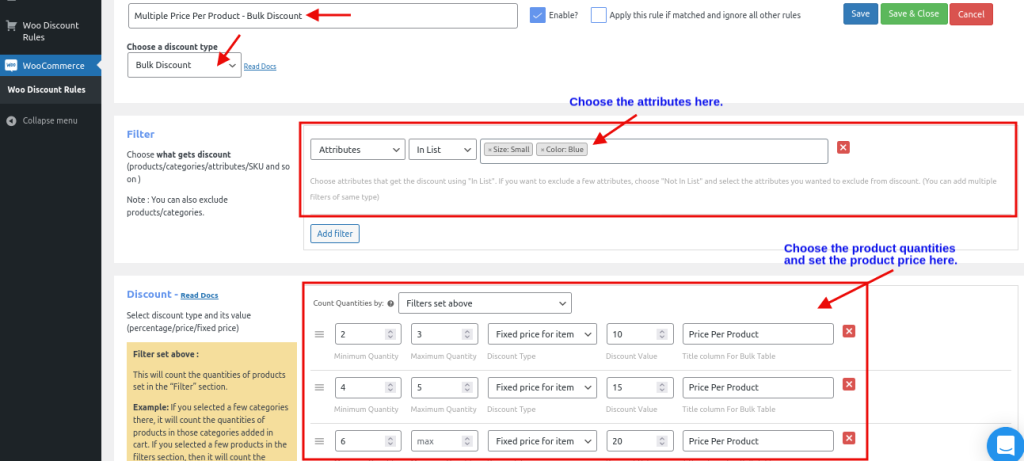Toggle the Enable checkbox

pyautogui.click(x=537, y=15)
